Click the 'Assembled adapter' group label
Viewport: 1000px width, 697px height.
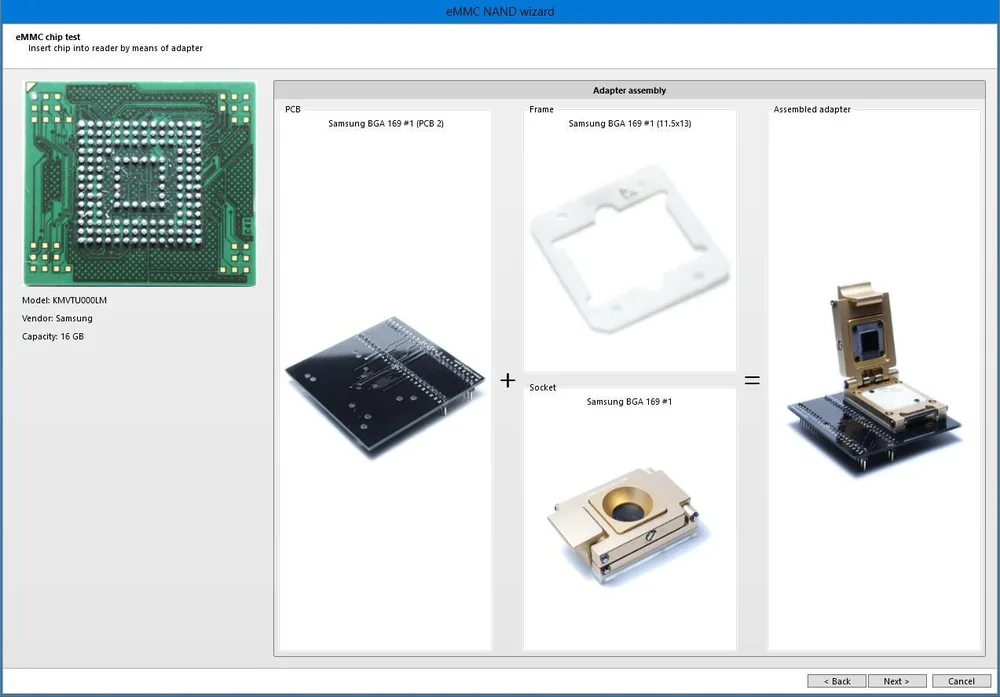tap(812, 109)
